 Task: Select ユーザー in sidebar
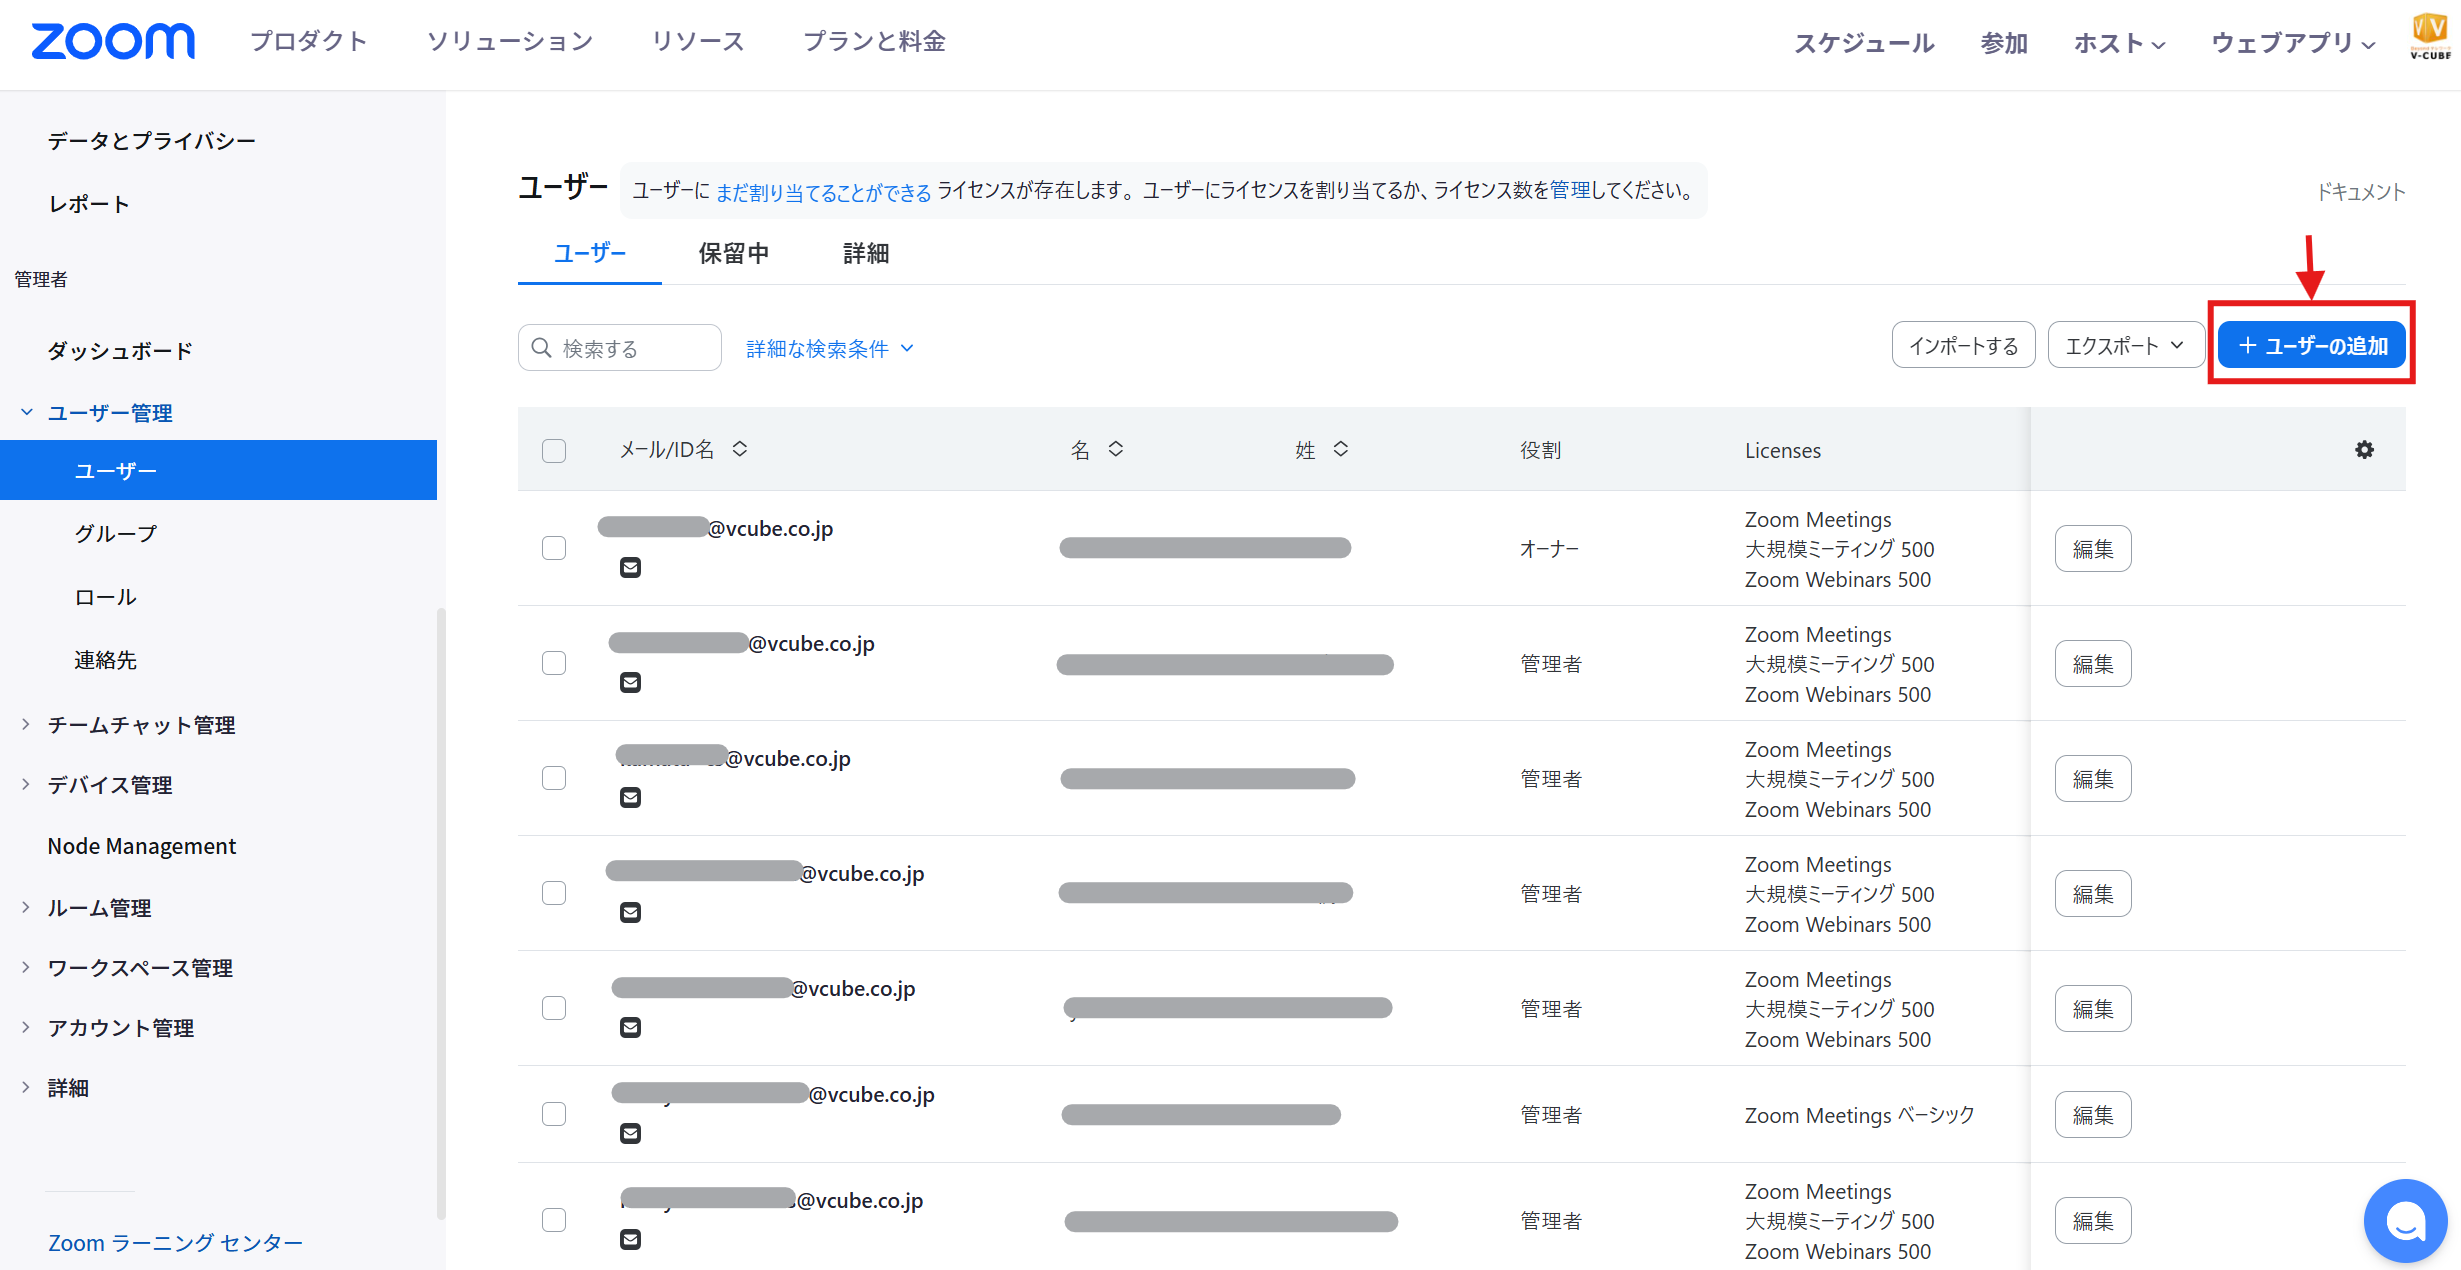pyautogui.click(x=218, y=470)
